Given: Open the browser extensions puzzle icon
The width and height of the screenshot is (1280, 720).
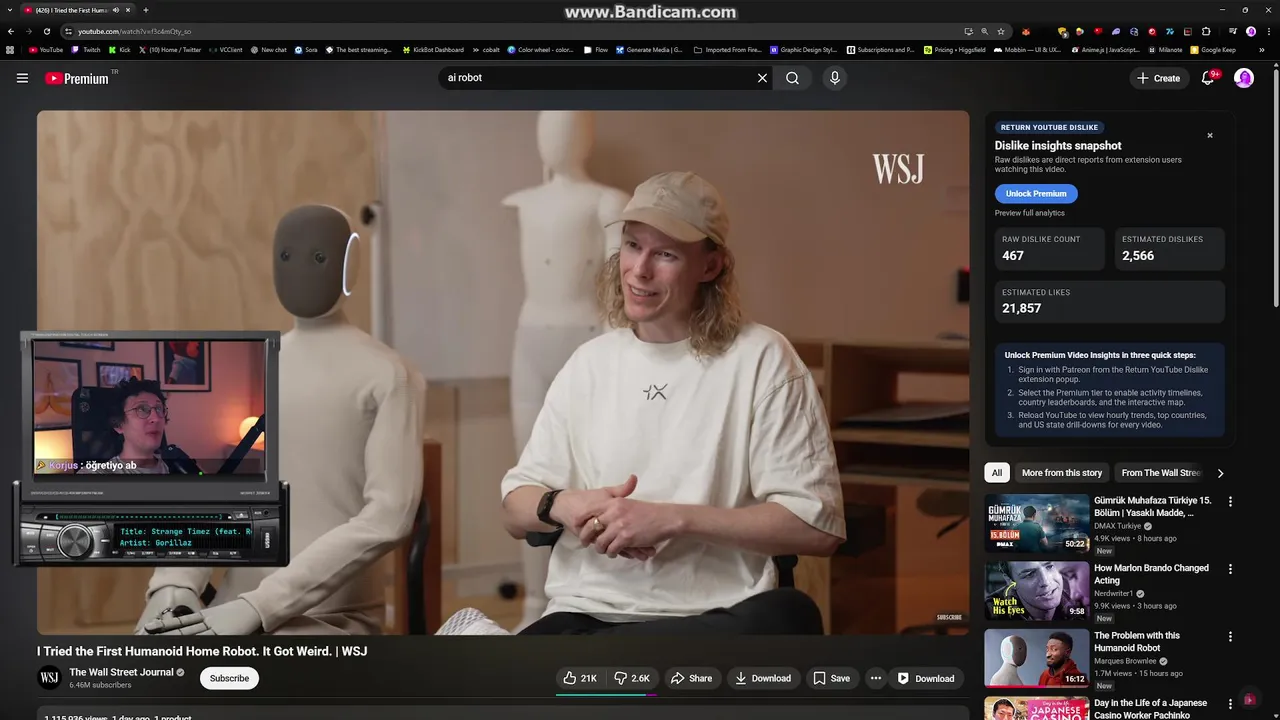Looking at the screenshot, I should (x=1206, y=31).
